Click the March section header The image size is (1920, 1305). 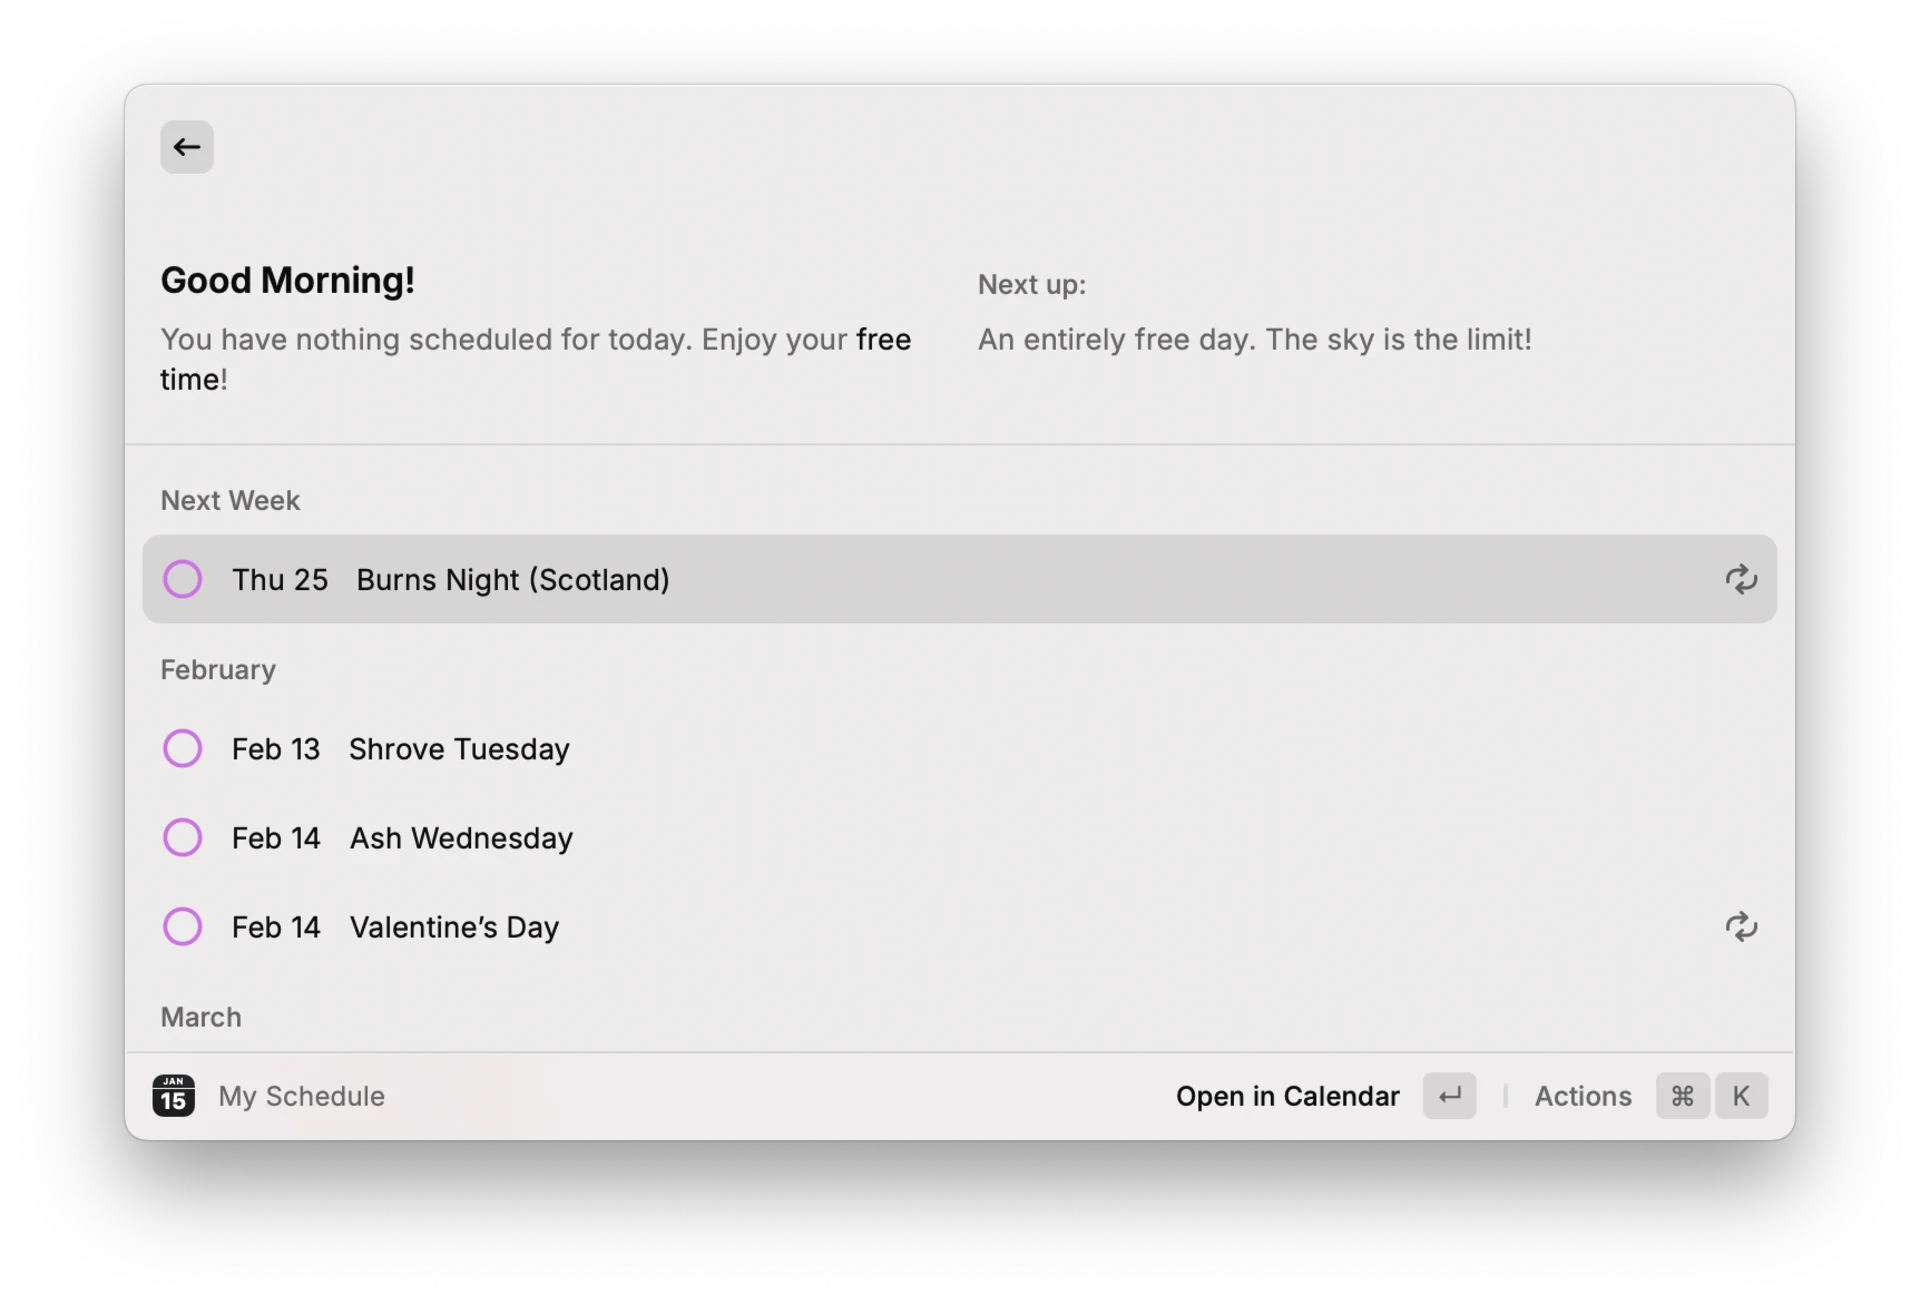coord(200,1017)
